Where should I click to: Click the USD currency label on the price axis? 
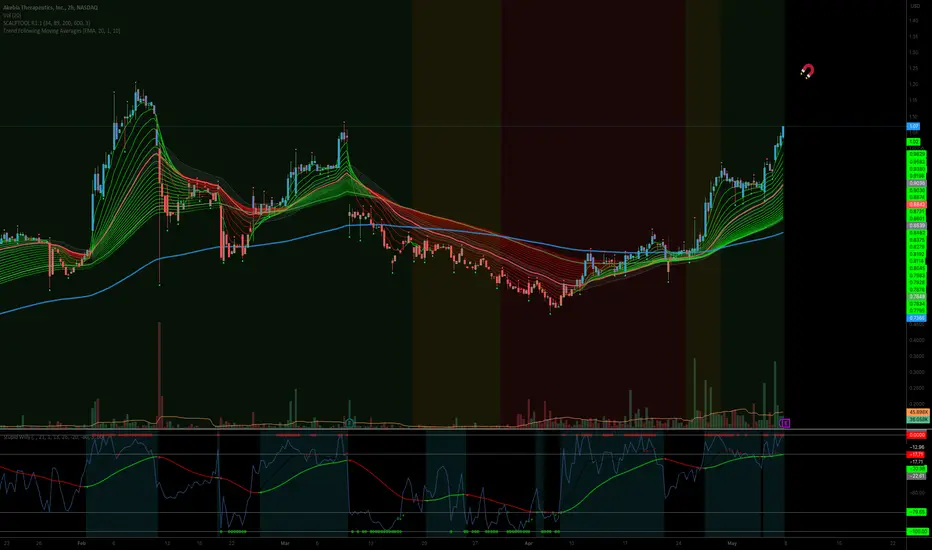[x=914, y=6]
